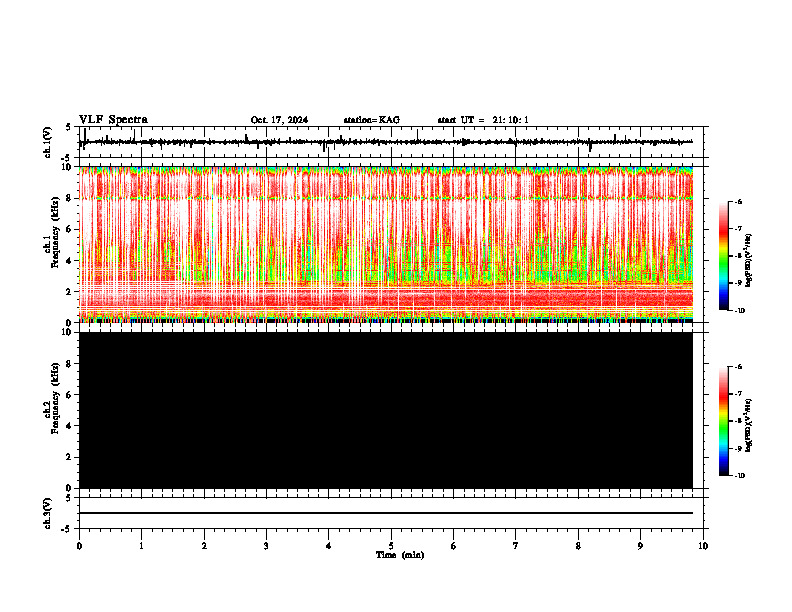This screenshot has width=792, height=612.
Task: Click the "ch.1(V)" waveform axis label
Action: [48, 142]
